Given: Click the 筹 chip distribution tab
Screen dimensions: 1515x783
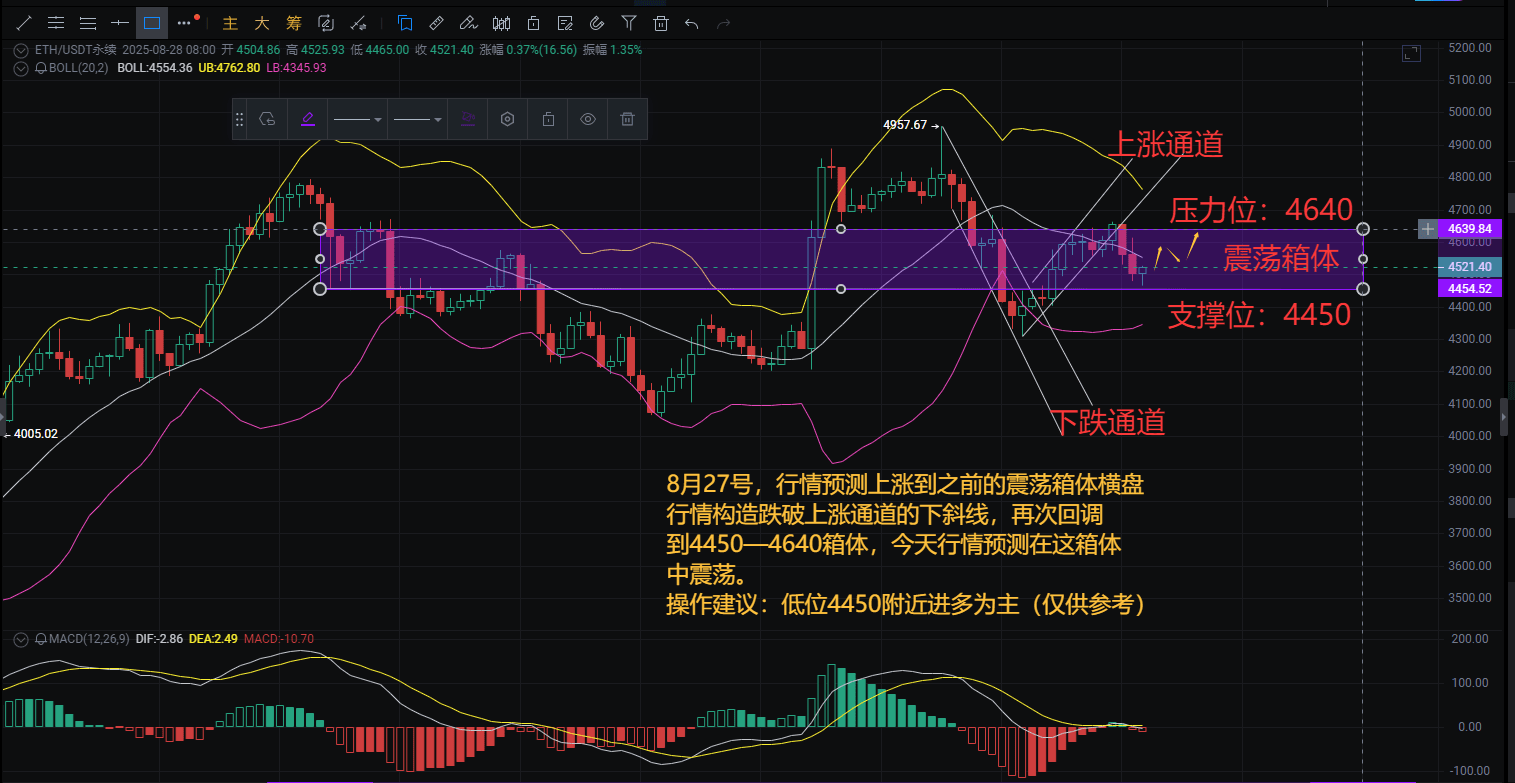Looking at the screenshot, I should coord(293,22).
